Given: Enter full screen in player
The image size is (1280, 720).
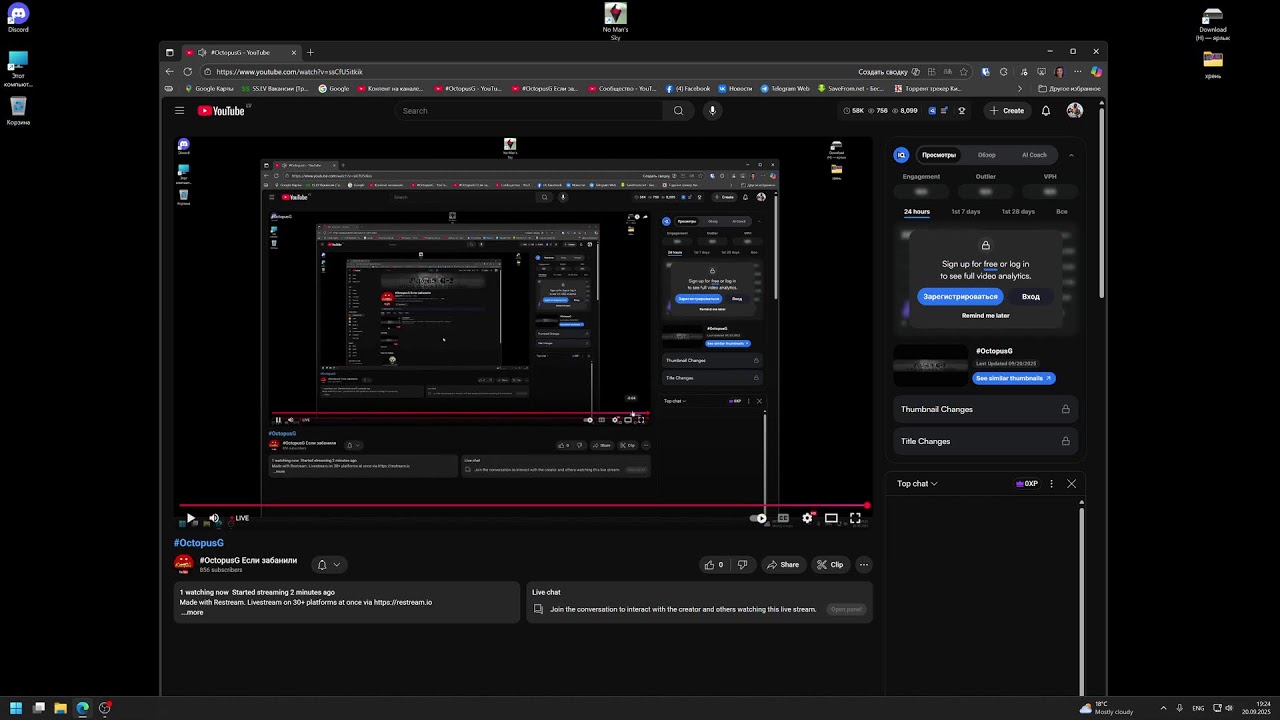Looking at the screenshot, I should 855,518.
